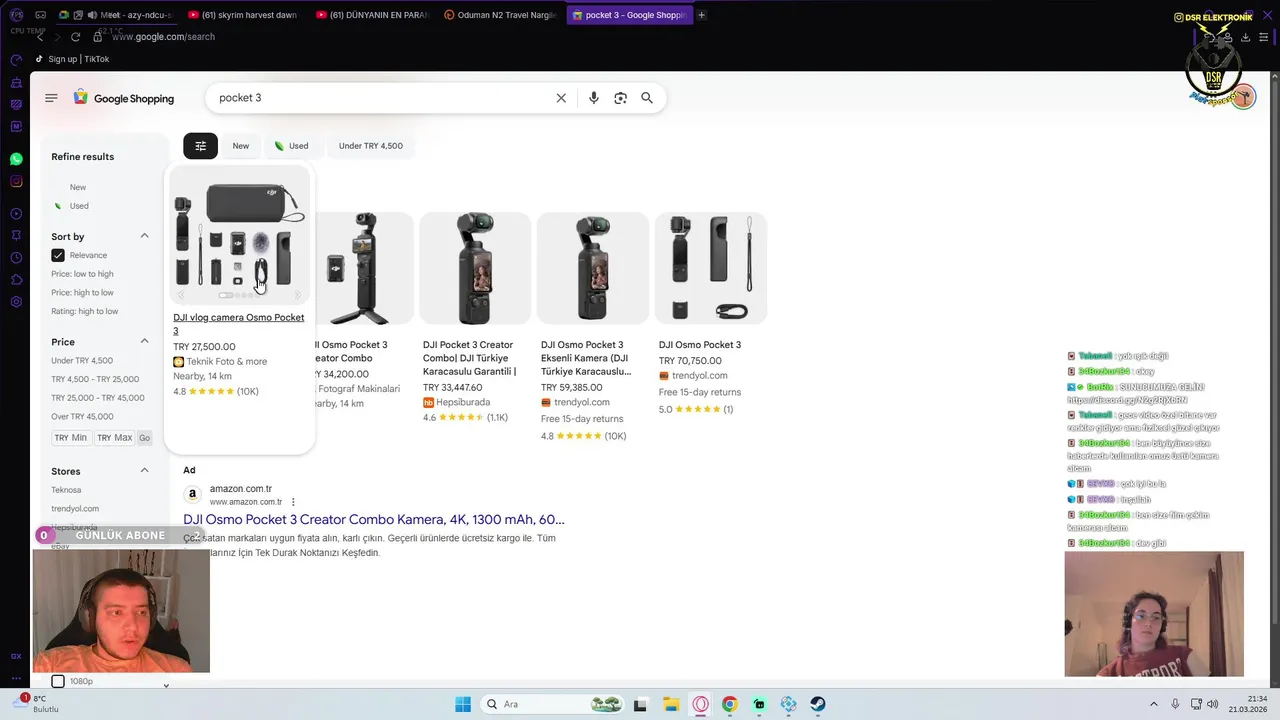Show hidden system tray icons
This screenshot has width=1280, height=720.
[1153, 704]
